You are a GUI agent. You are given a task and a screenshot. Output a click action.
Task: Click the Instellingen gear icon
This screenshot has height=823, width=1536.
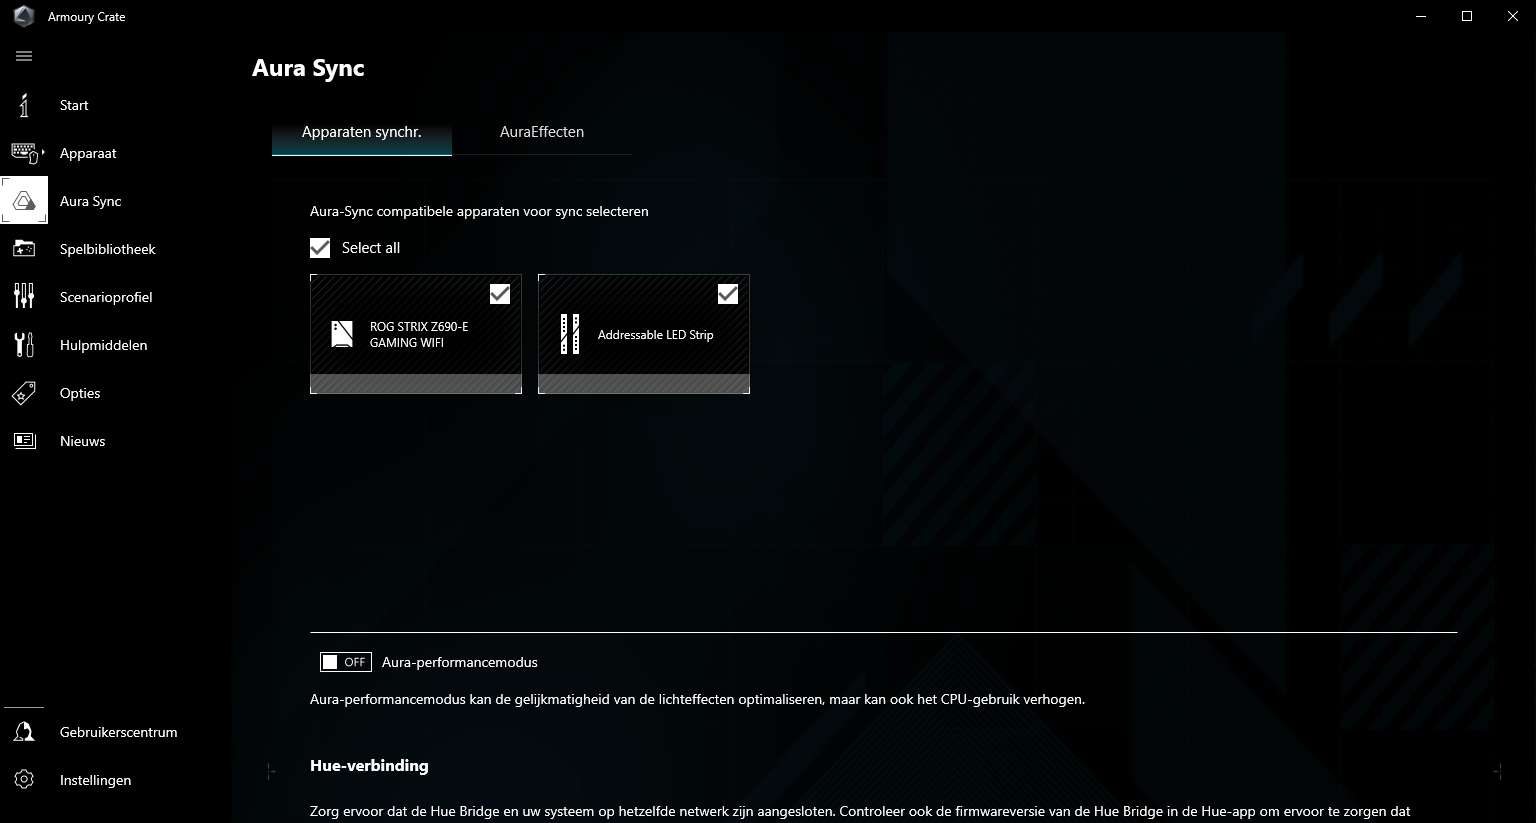pyautogui.click(x=24, y=780)
